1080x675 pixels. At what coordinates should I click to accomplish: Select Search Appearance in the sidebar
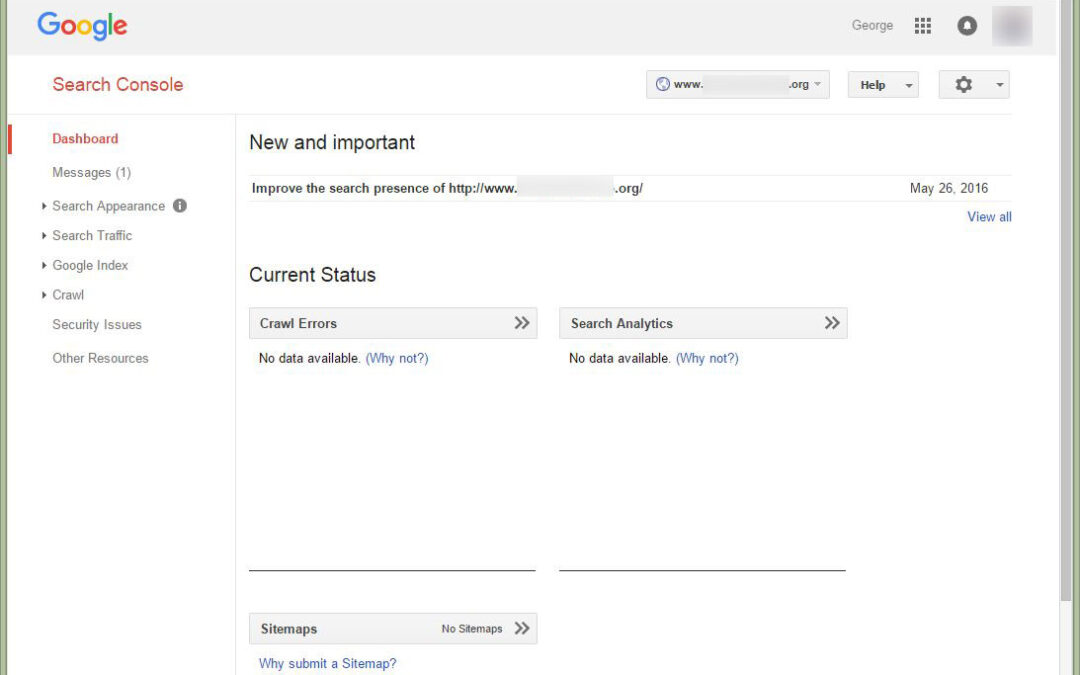click(x=109, y=206)
